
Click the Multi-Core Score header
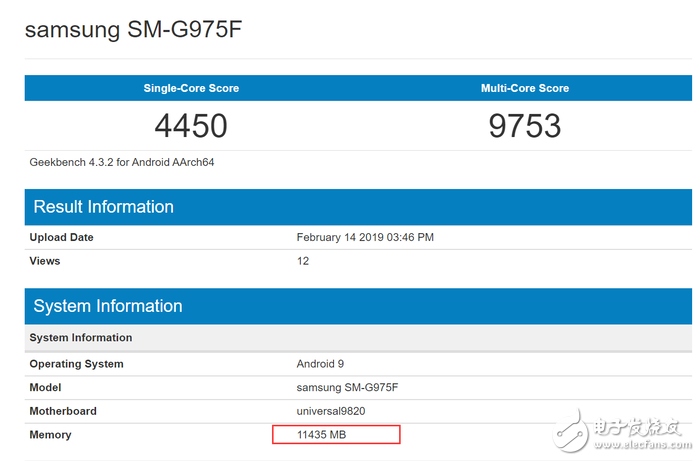tap(525, 88)
